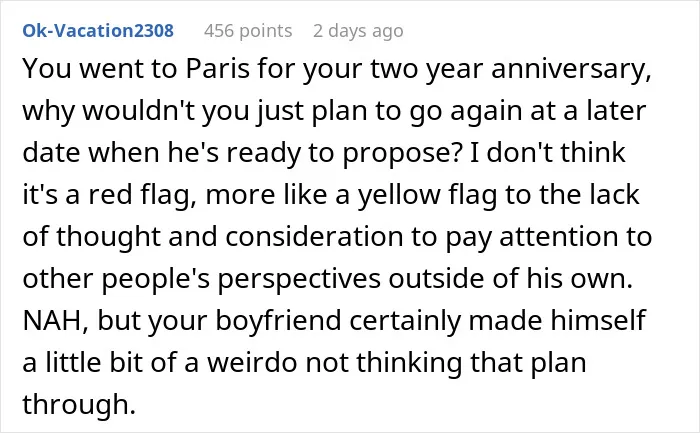The image size is (700, 433).
Task: Click the word perspectives in the comment
Action: (299, 279)
